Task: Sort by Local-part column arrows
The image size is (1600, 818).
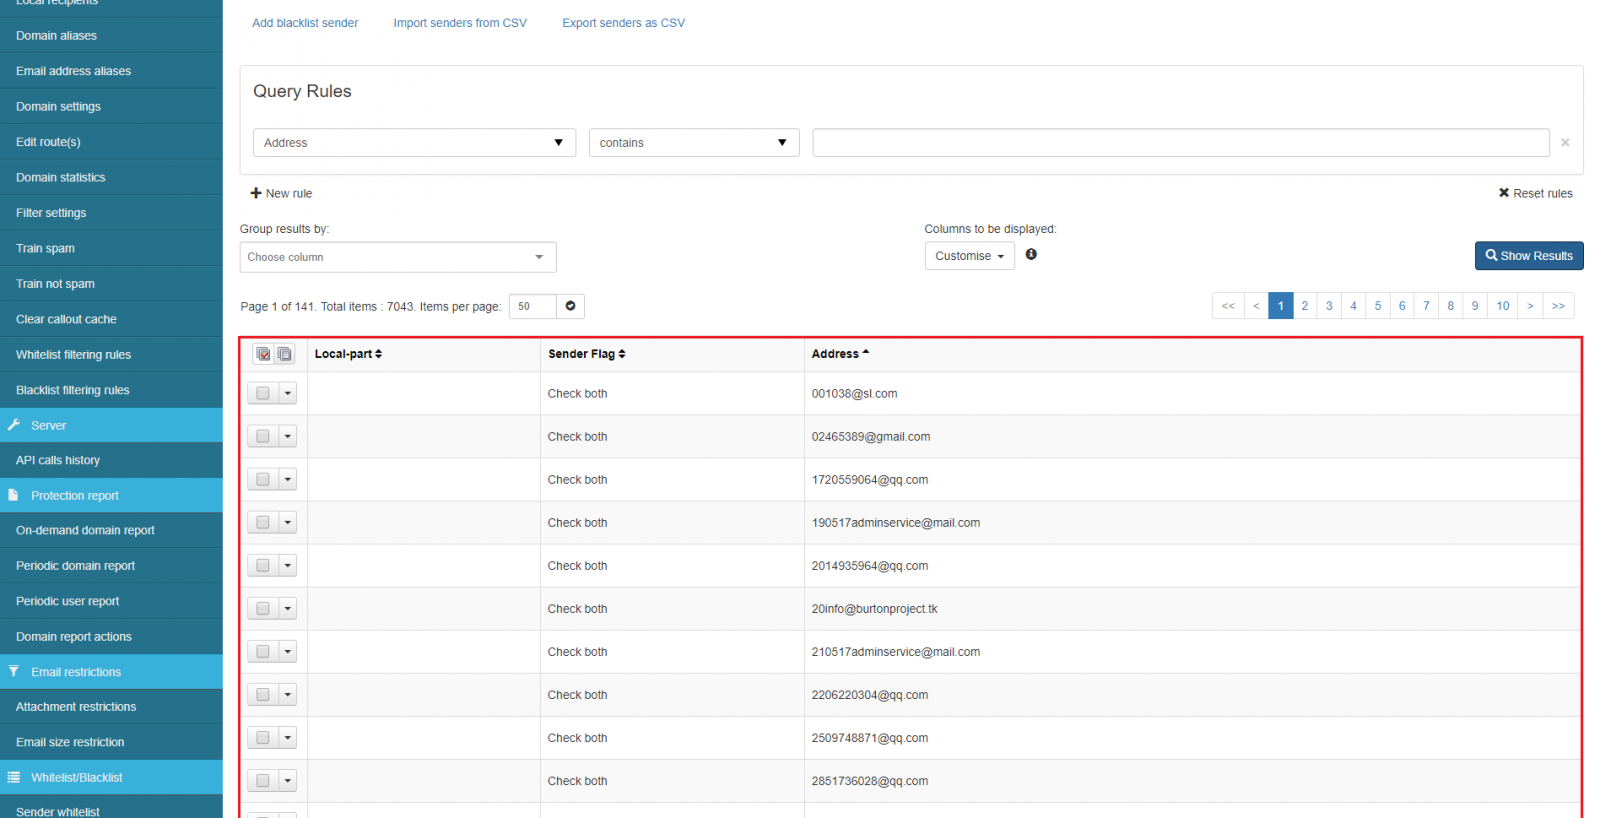Action: [378, 354]
